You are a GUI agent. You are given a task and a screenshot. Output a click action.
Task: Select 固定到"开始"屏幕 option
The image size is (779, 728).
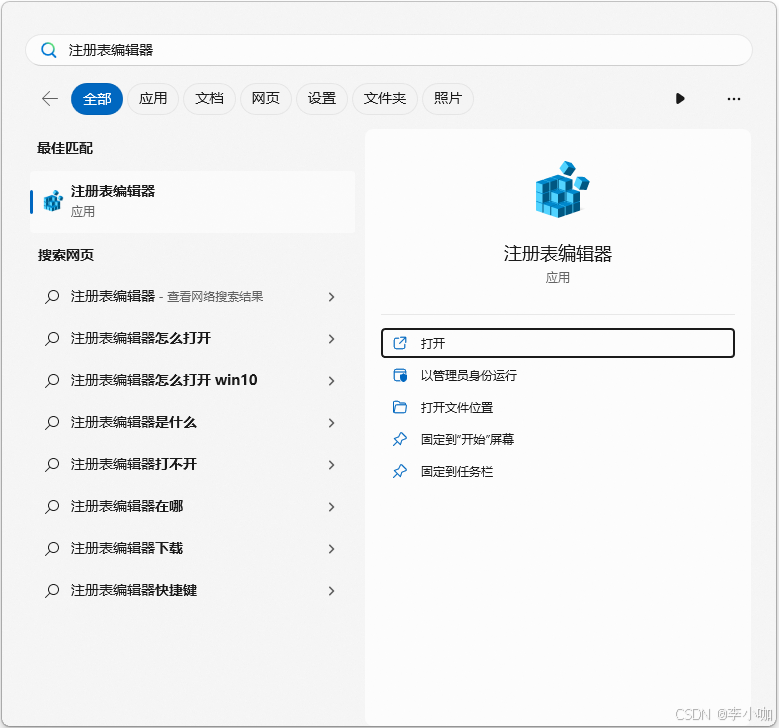(x=557, y=439)
